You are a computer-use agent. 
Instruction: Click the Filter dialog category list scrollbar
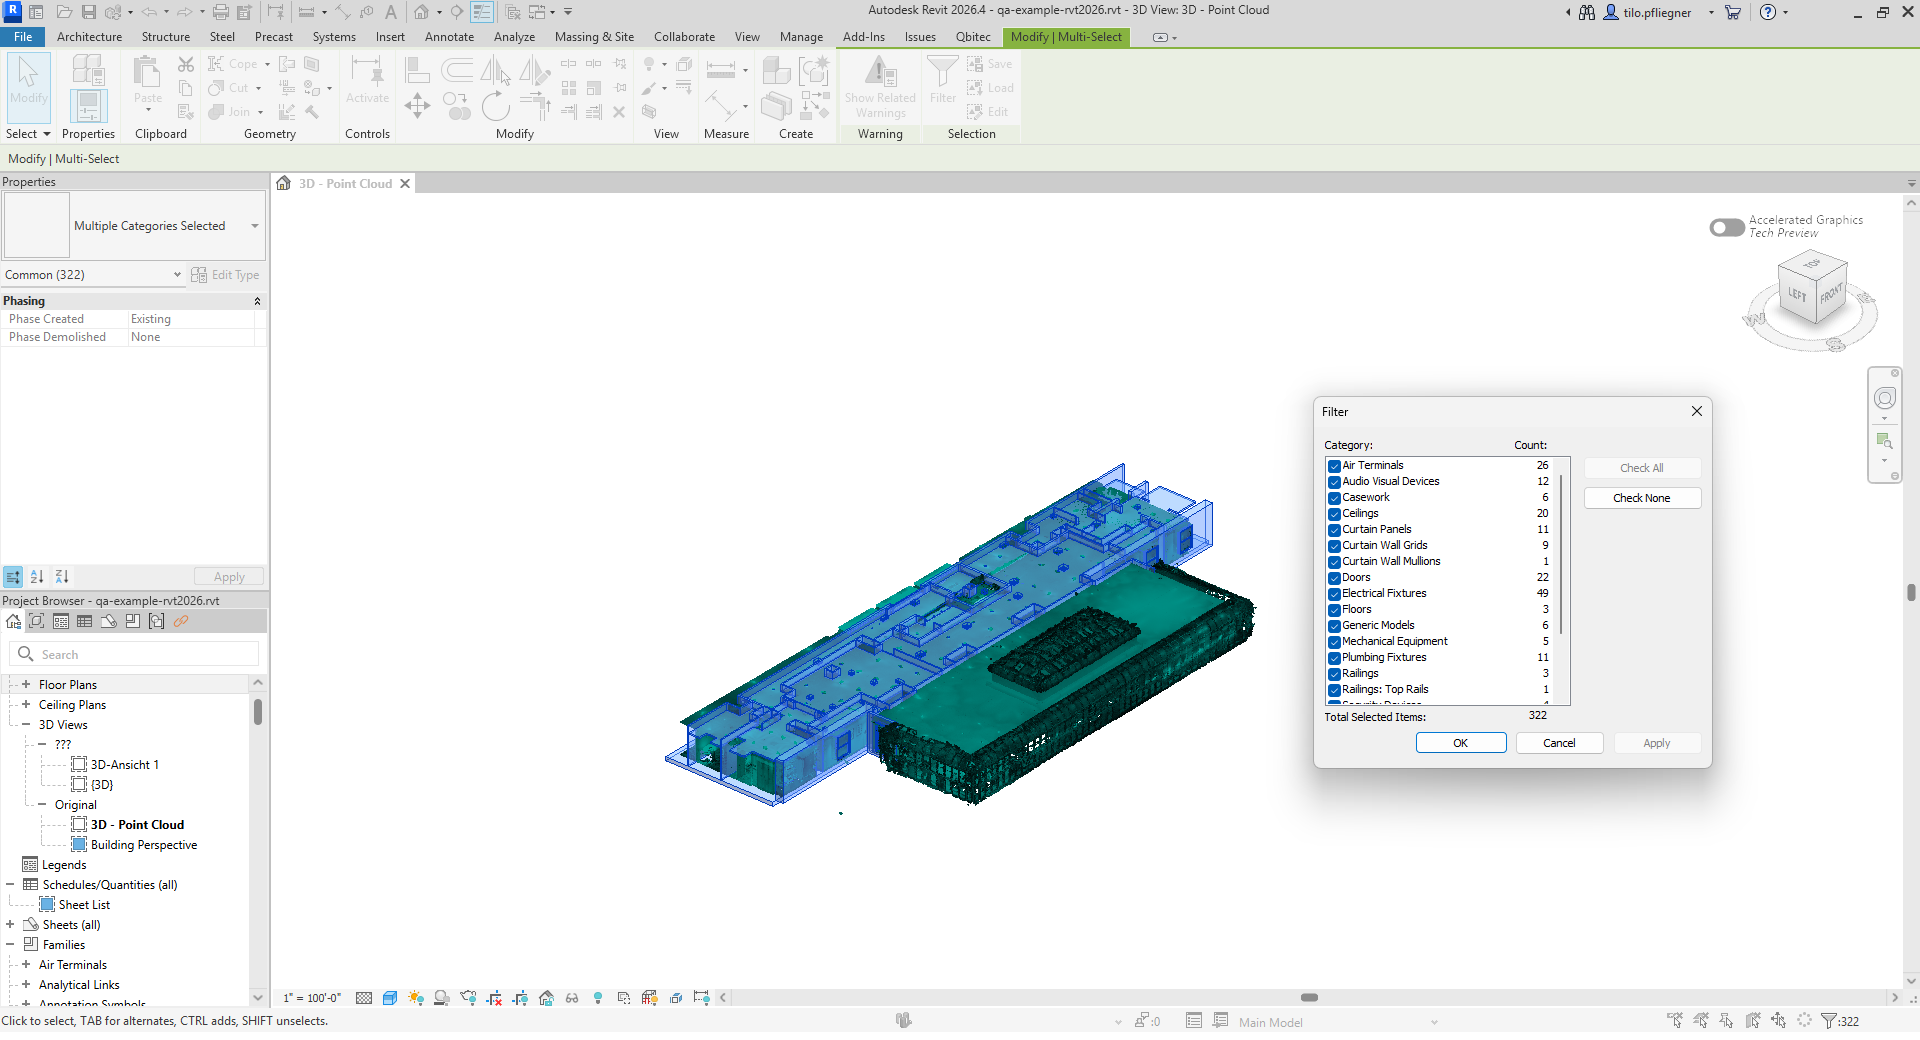(1561, 555)
